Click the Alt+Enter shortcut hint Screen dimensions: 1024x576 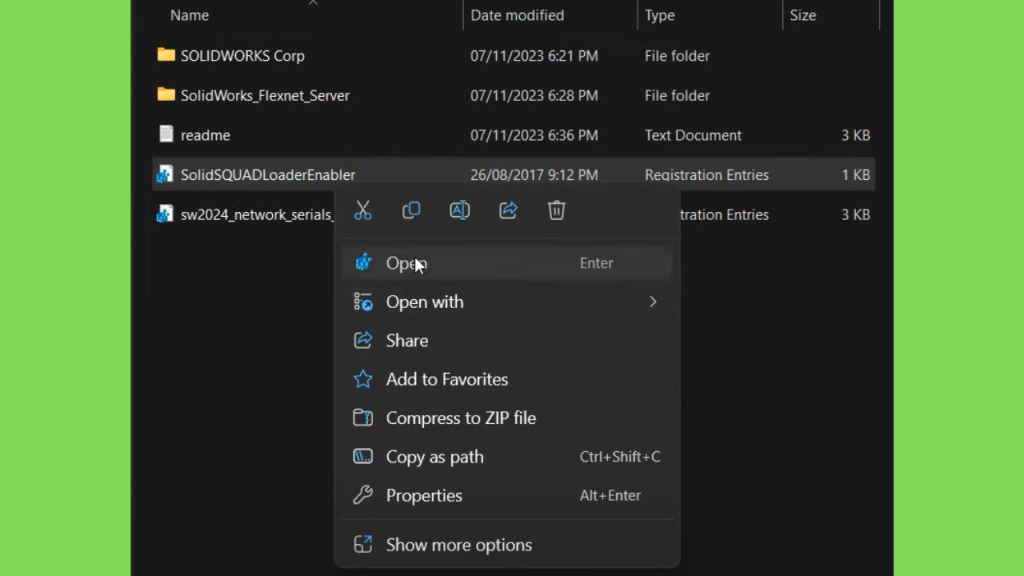point(610,495)
